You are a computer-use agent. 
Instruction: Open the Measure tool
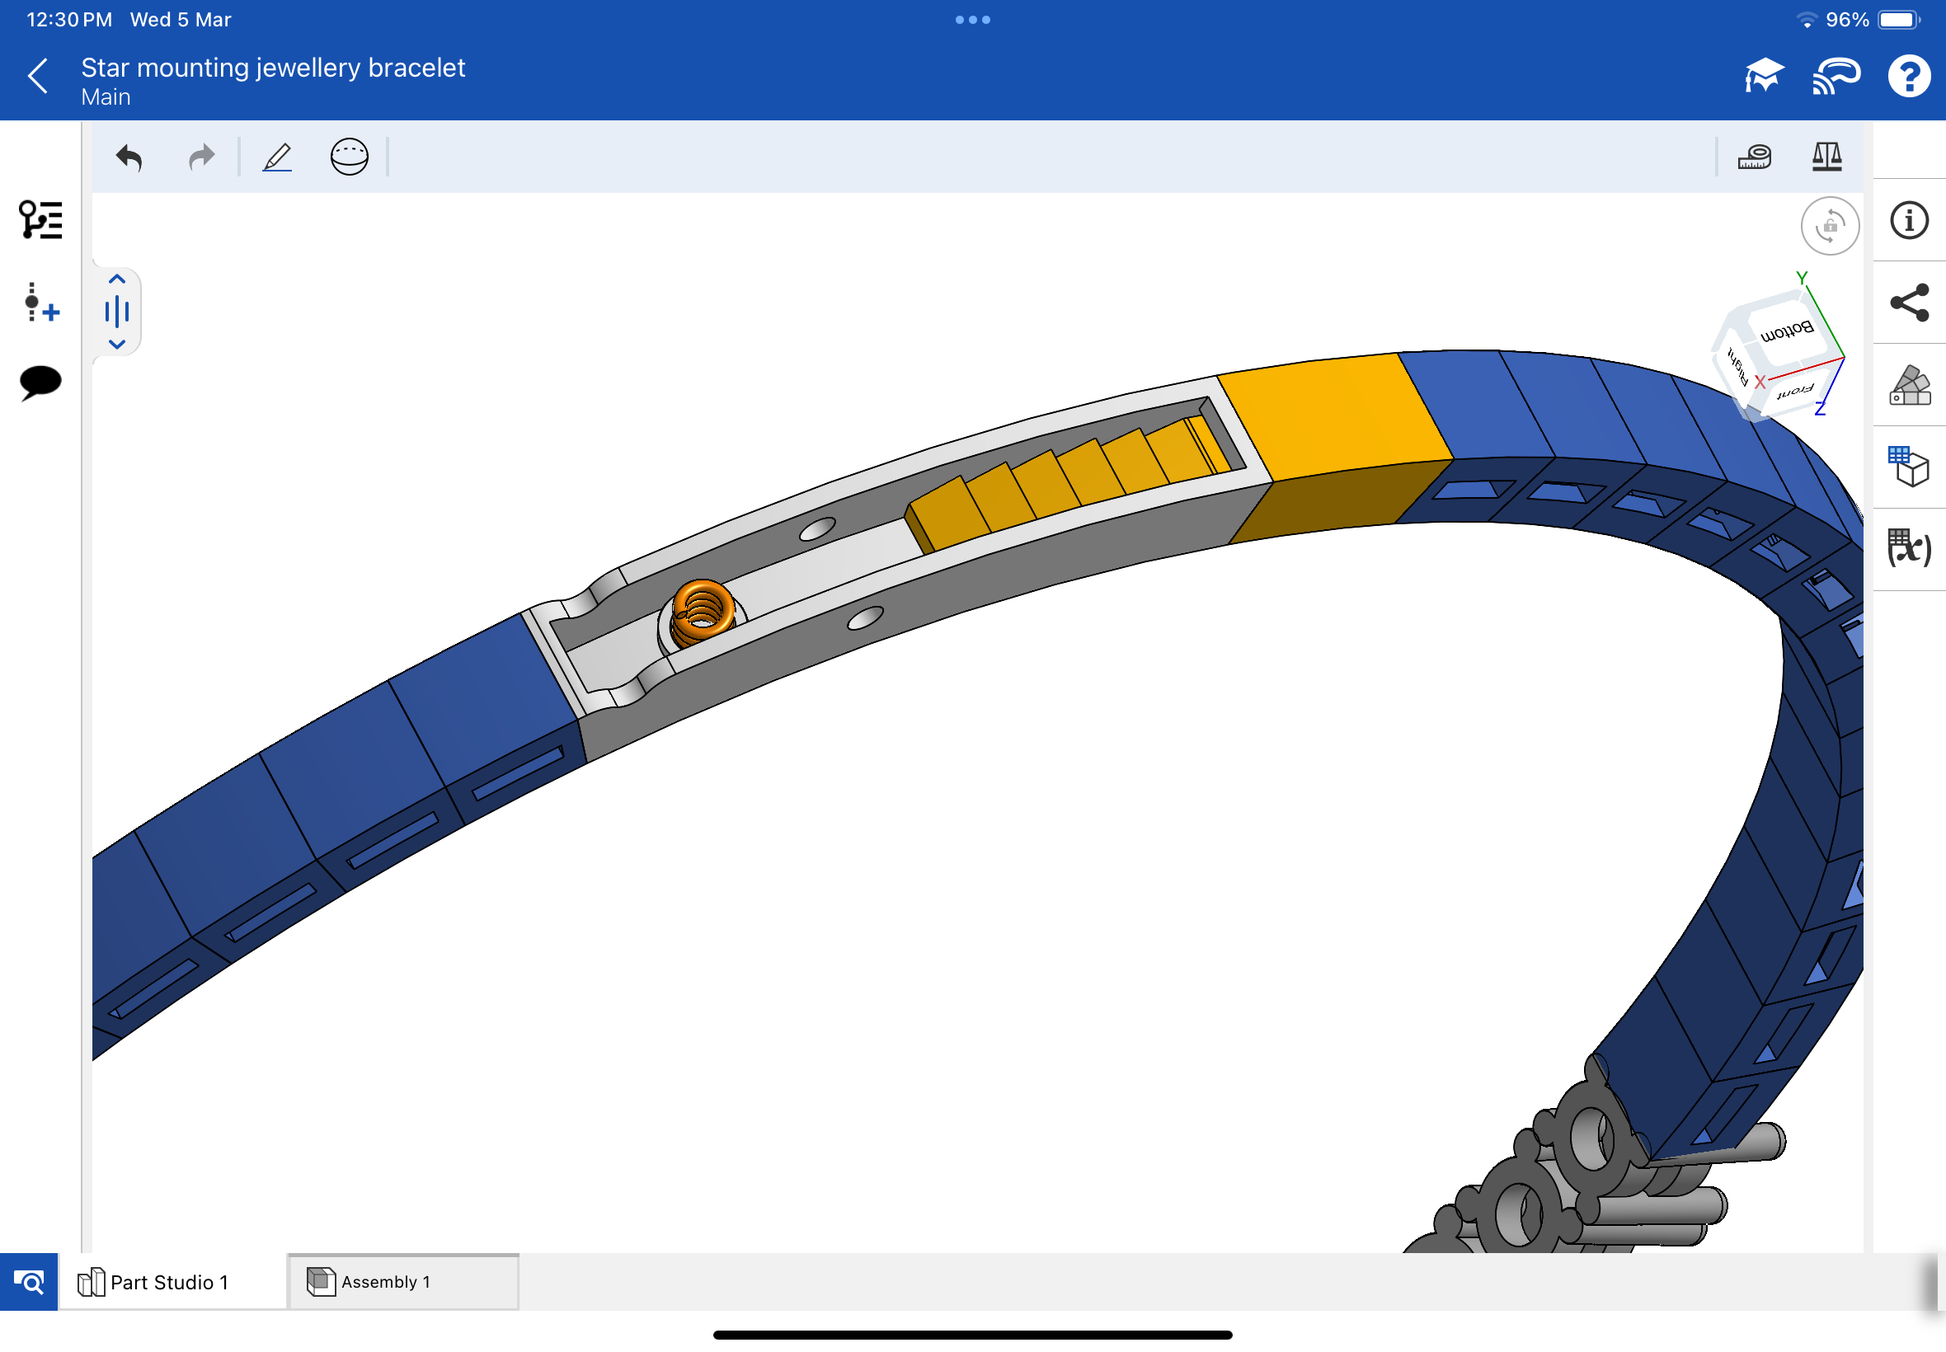tap(1754, 157)
